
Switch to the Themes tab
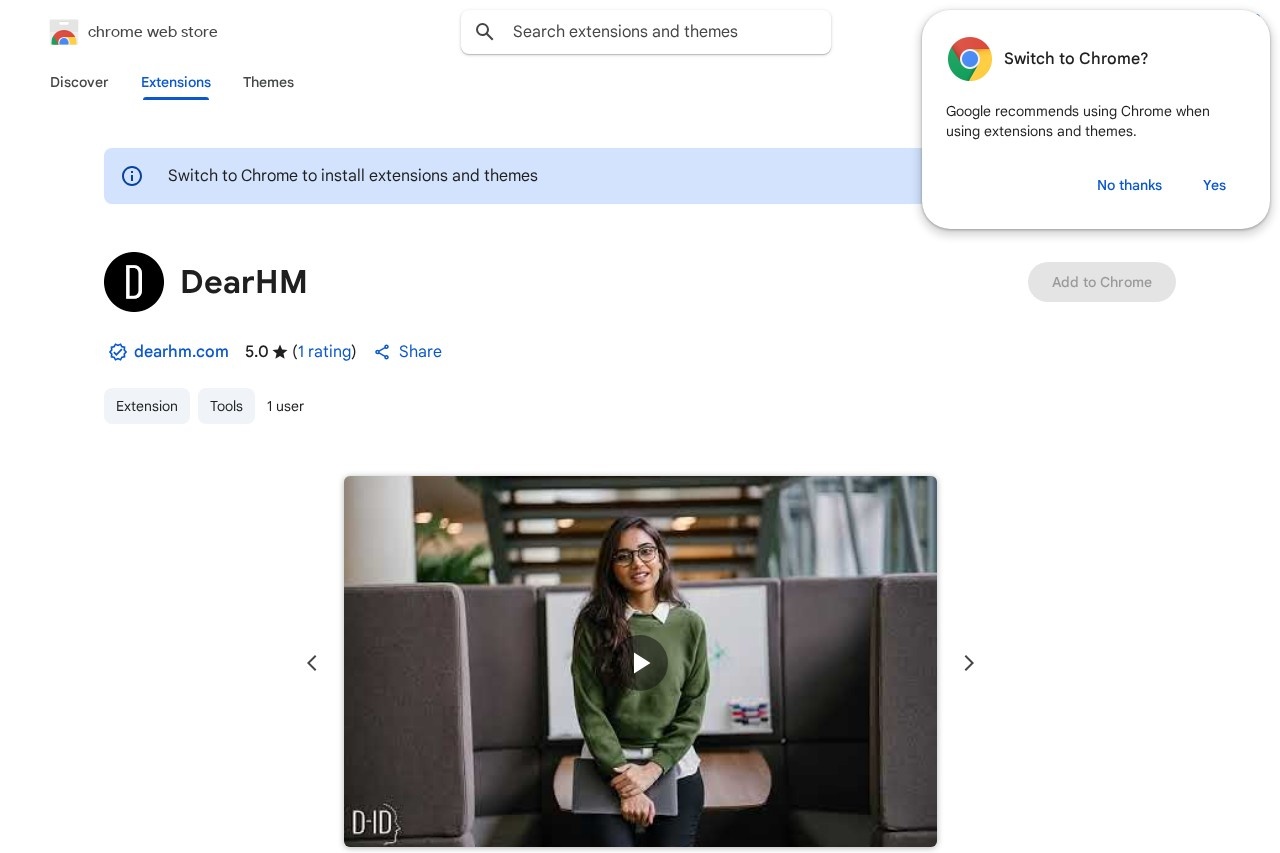[268, 82]
